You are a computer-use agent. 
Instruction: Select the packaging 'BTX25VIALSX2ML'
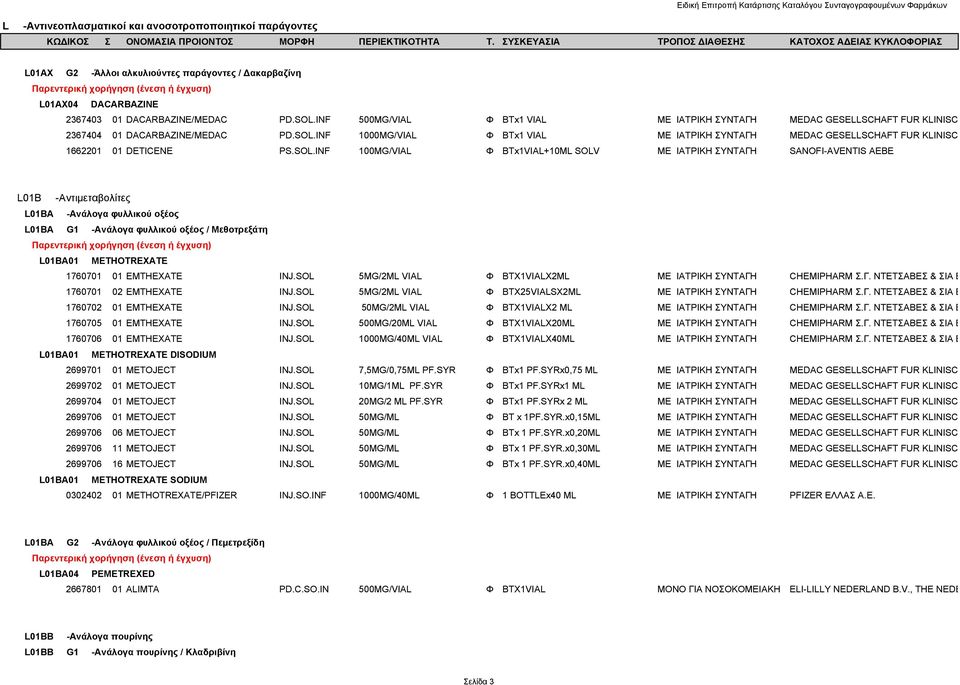click(541, 292)
